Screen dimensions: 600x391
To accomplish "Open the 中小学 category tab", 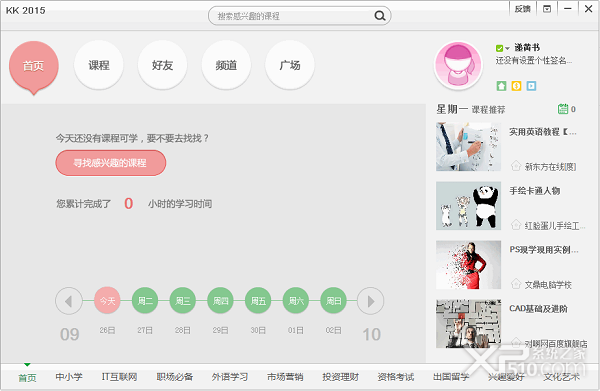I will coord(69,377).
